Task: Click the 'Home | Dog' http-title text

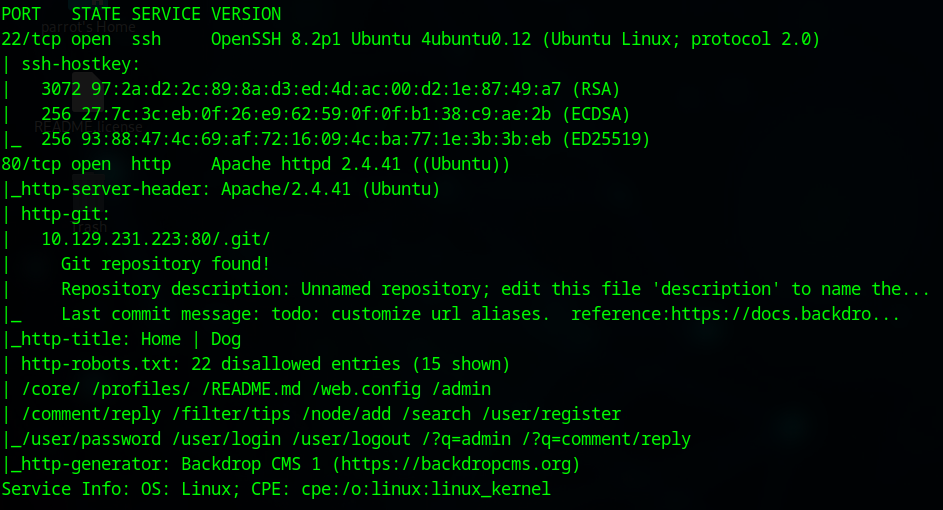Action: (191, 339)
